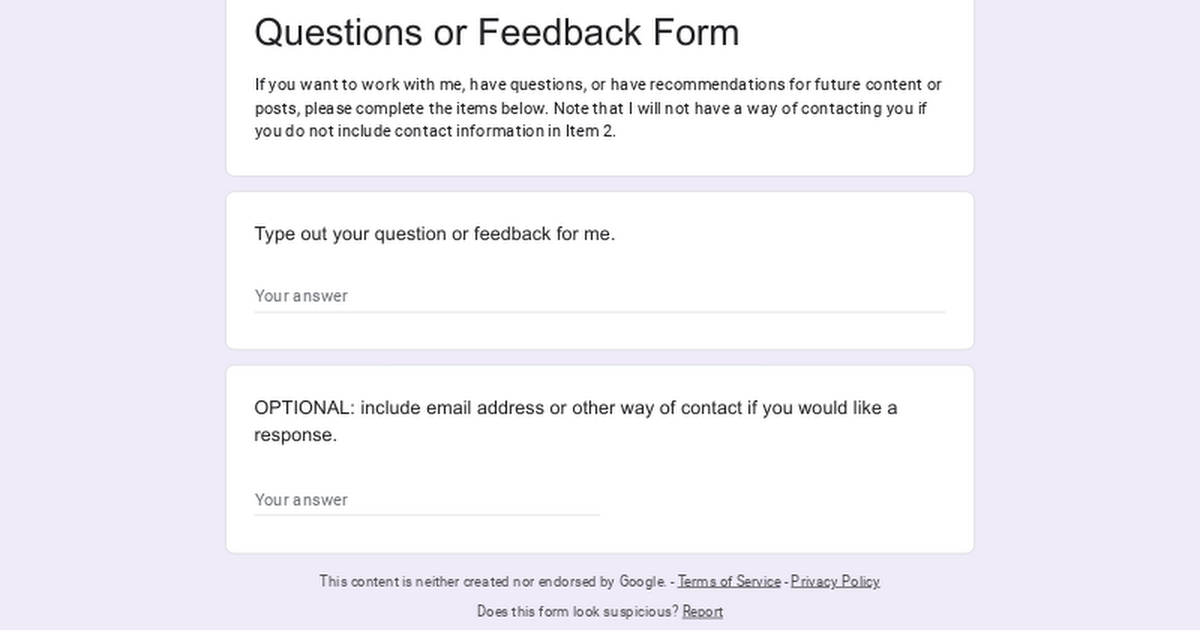1200x630 pixels.
Task: Click the OPTIONAL email address question label
Action: (576, 421)
